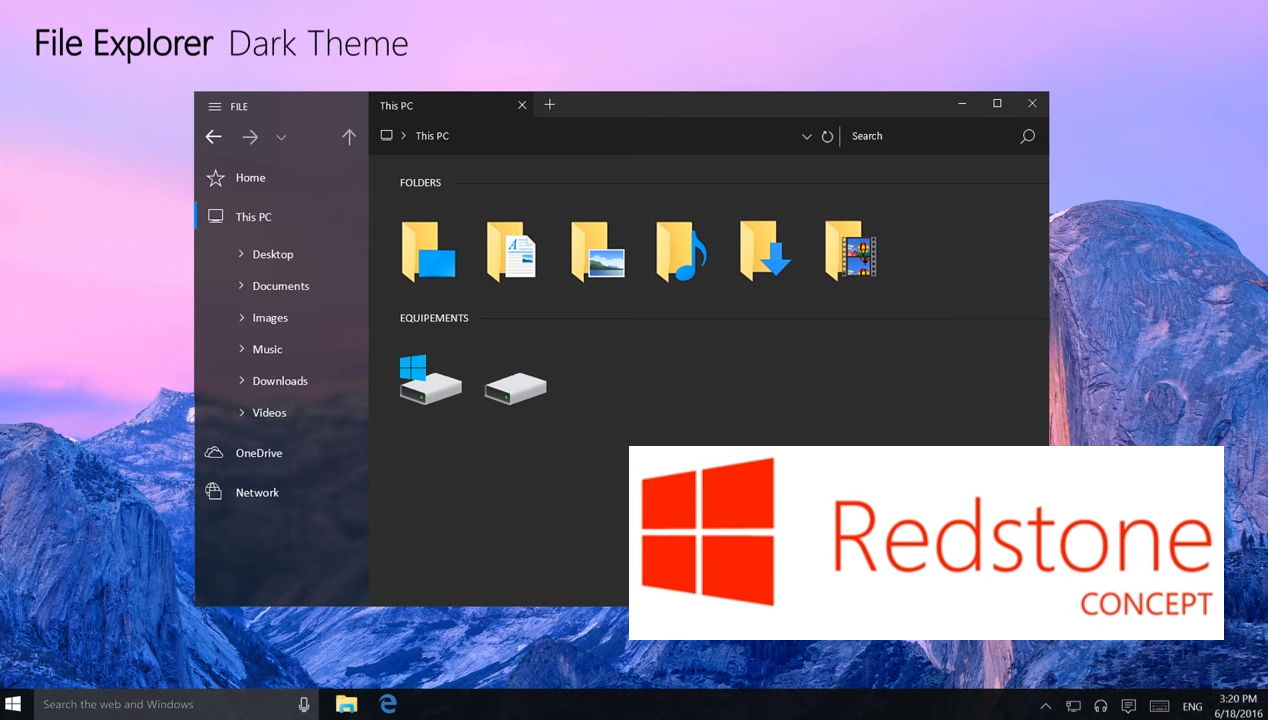Open the second hard drive
Image resolution: width=1268 pixels, height=720 pixels.
(515, 388)
